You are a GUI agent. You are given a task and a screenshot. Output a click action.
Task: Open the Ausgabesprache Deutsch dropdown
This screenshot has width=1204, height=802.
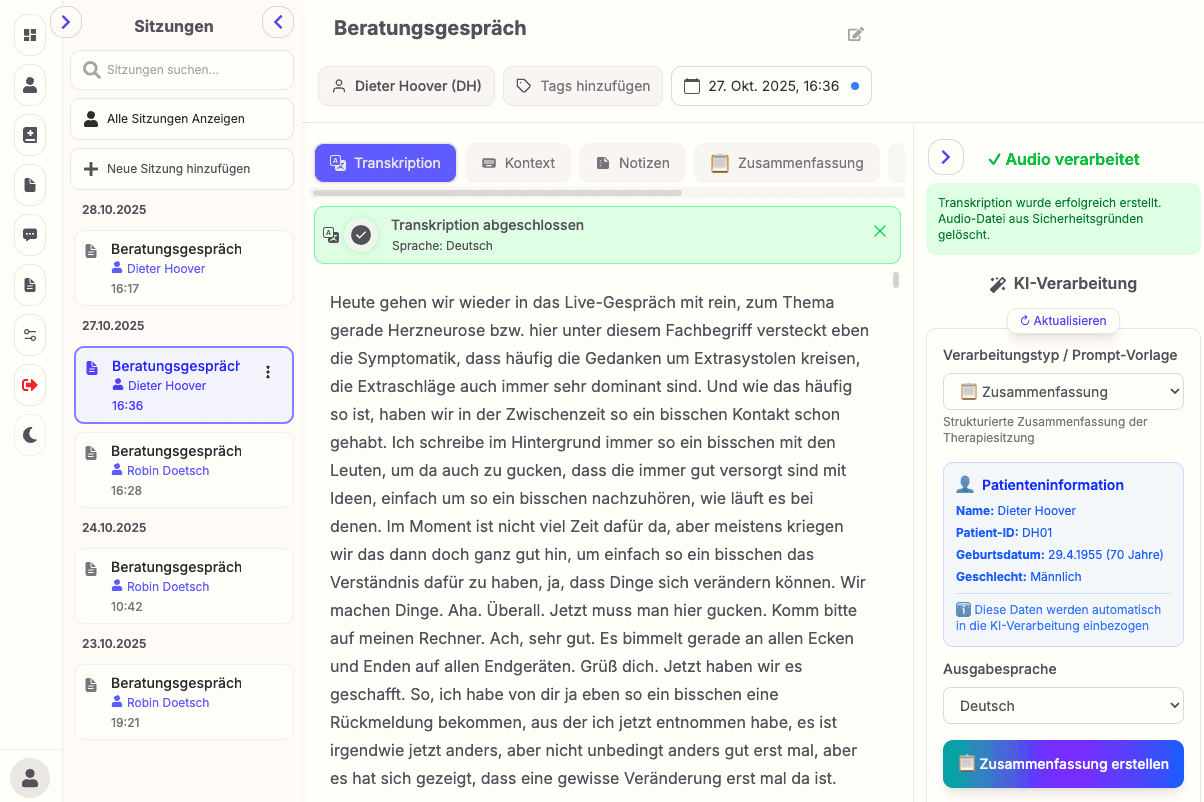pyautogui.click(x=1063, y=706)
